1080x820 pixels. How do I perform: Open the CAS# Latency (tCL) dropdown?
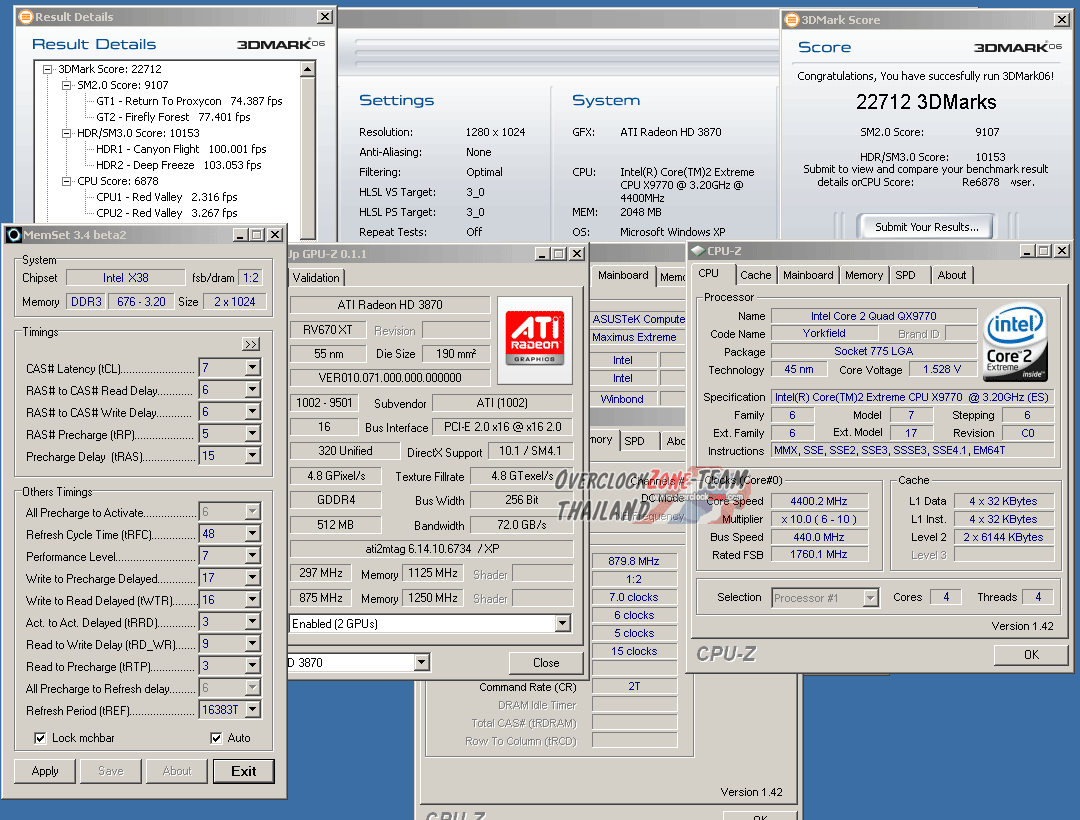point(252,368)
